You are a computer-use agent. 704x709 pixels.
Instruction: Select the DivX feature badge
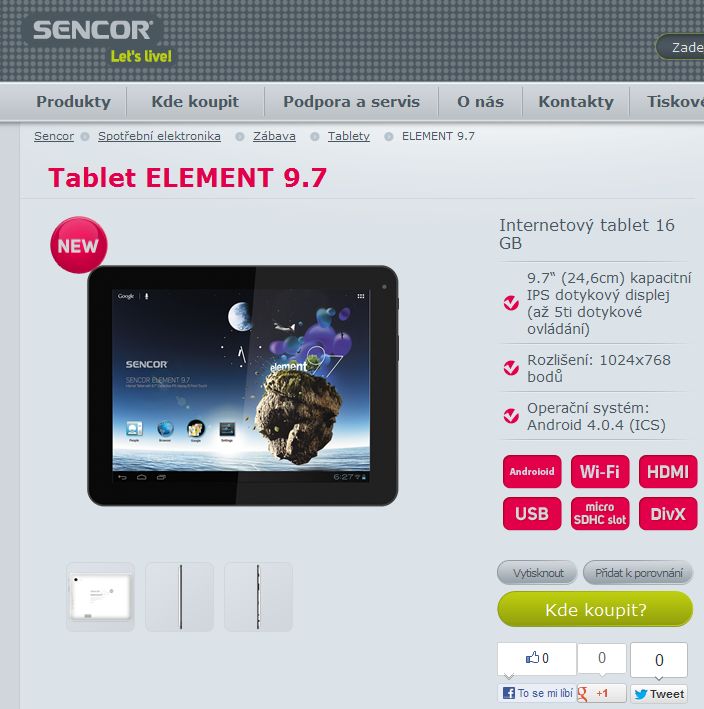[667, 514]
